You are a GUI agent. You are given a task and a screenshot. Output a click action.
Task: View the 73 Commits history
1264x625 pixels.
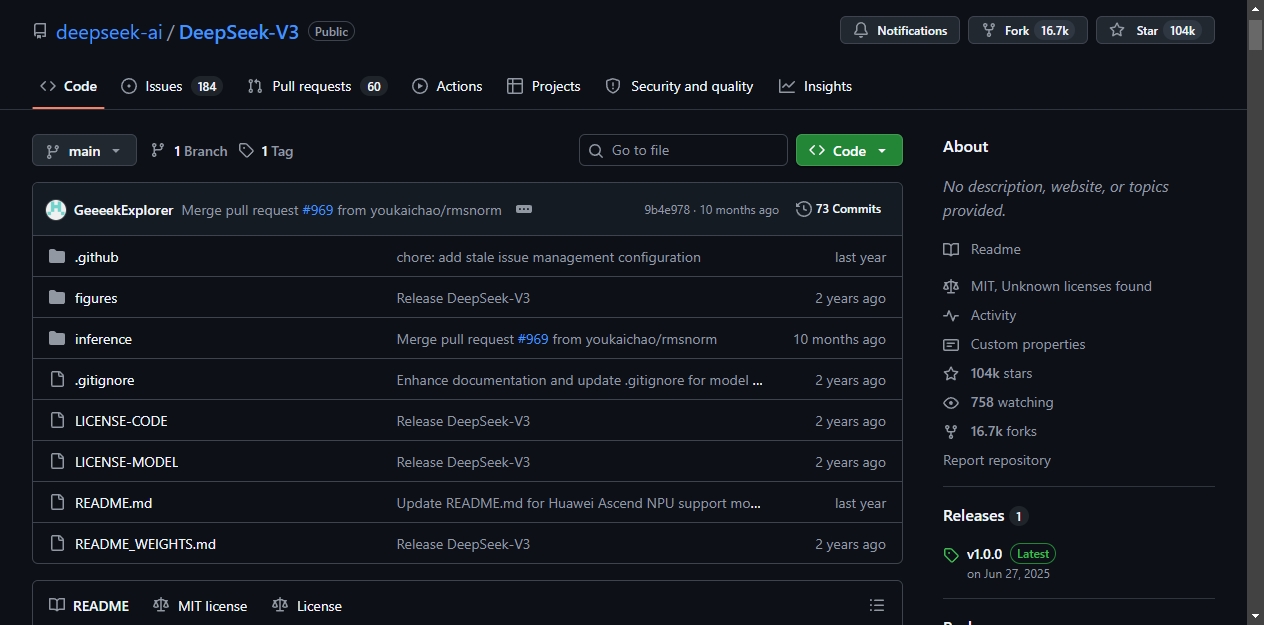tap(838, 209)
